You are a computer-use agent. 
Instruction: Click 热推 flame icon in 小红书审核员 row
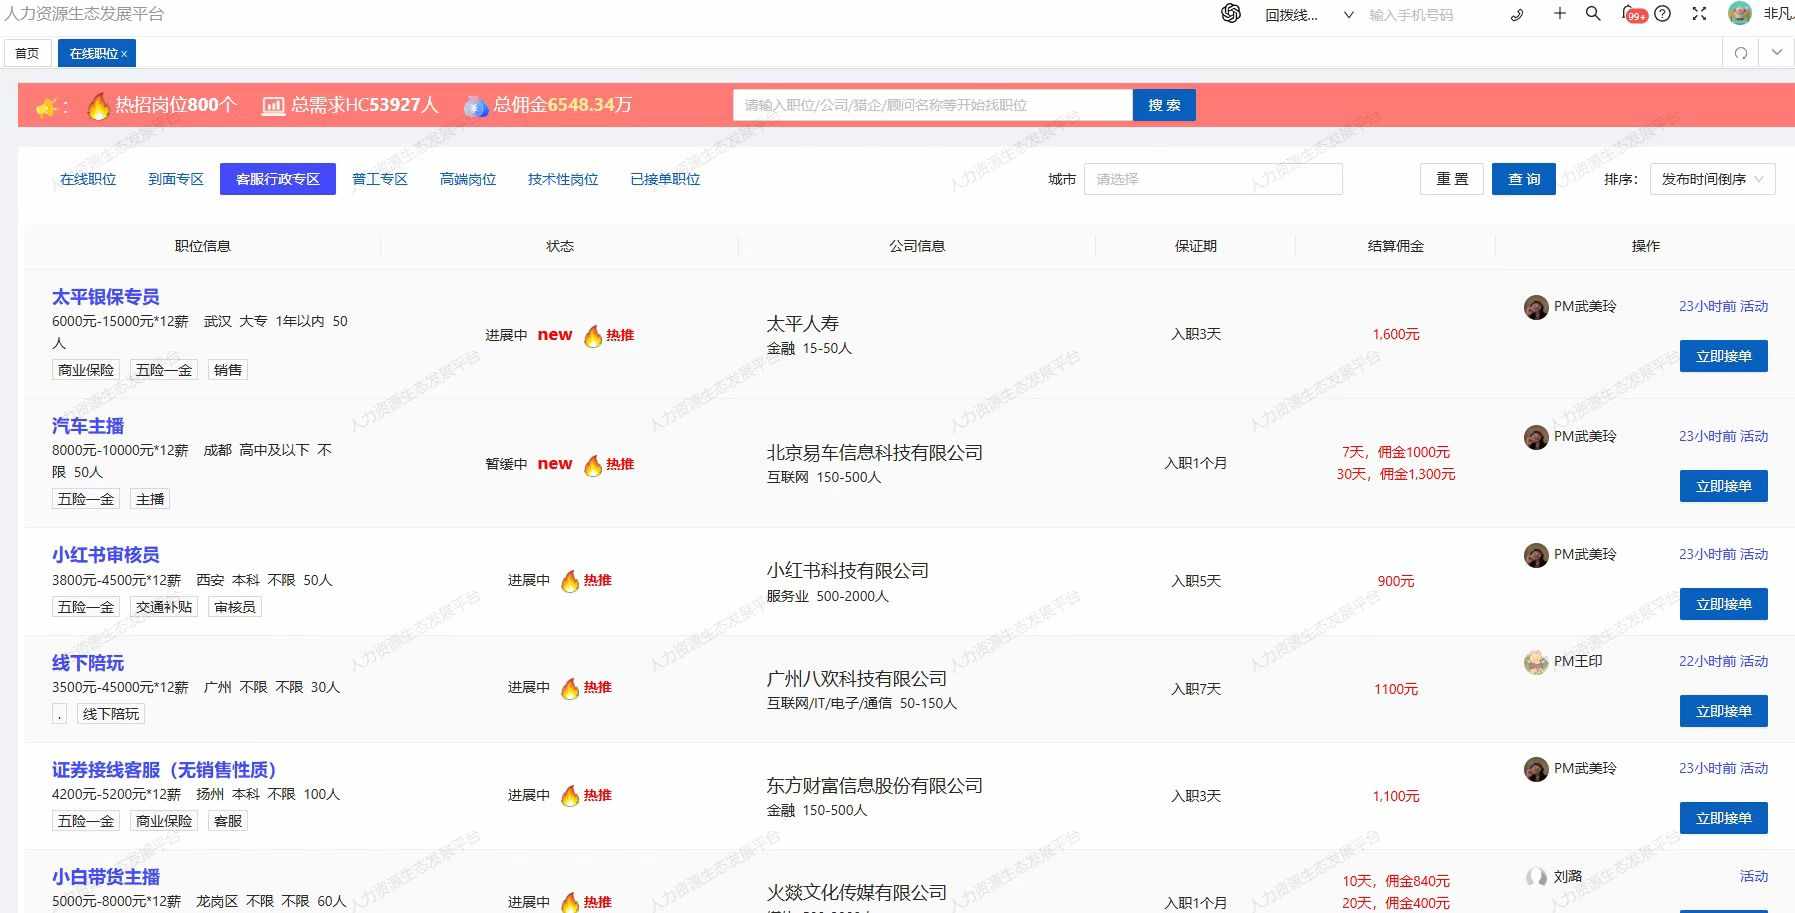[570, 580]
